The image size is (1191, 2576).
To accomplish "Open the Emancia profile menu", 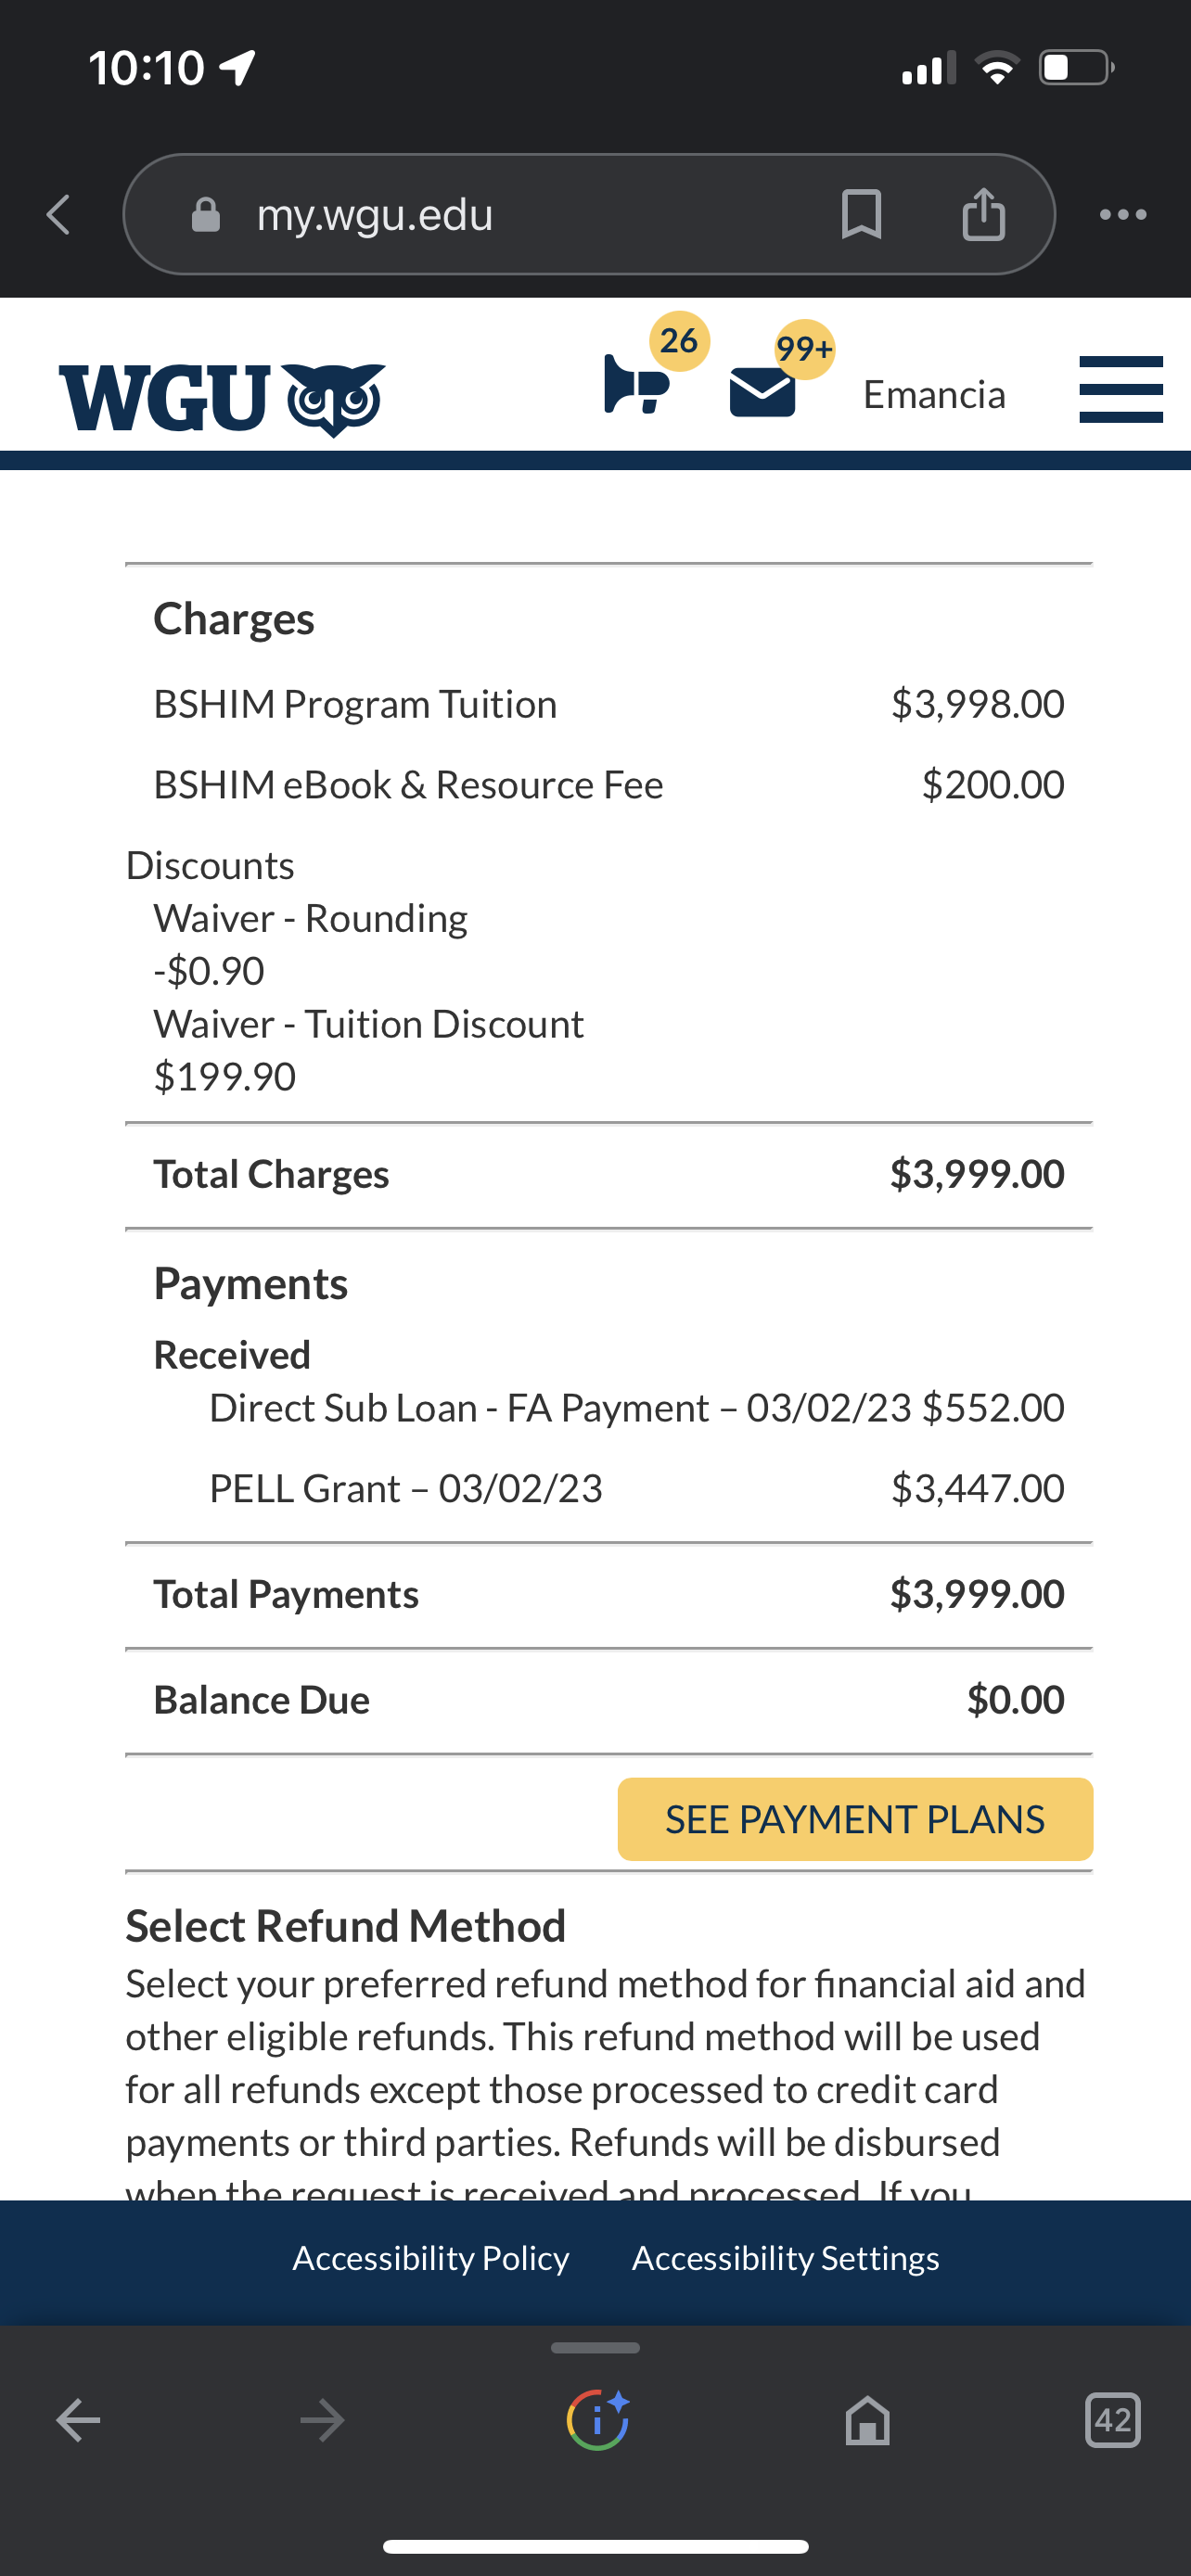I will point(934,394).
